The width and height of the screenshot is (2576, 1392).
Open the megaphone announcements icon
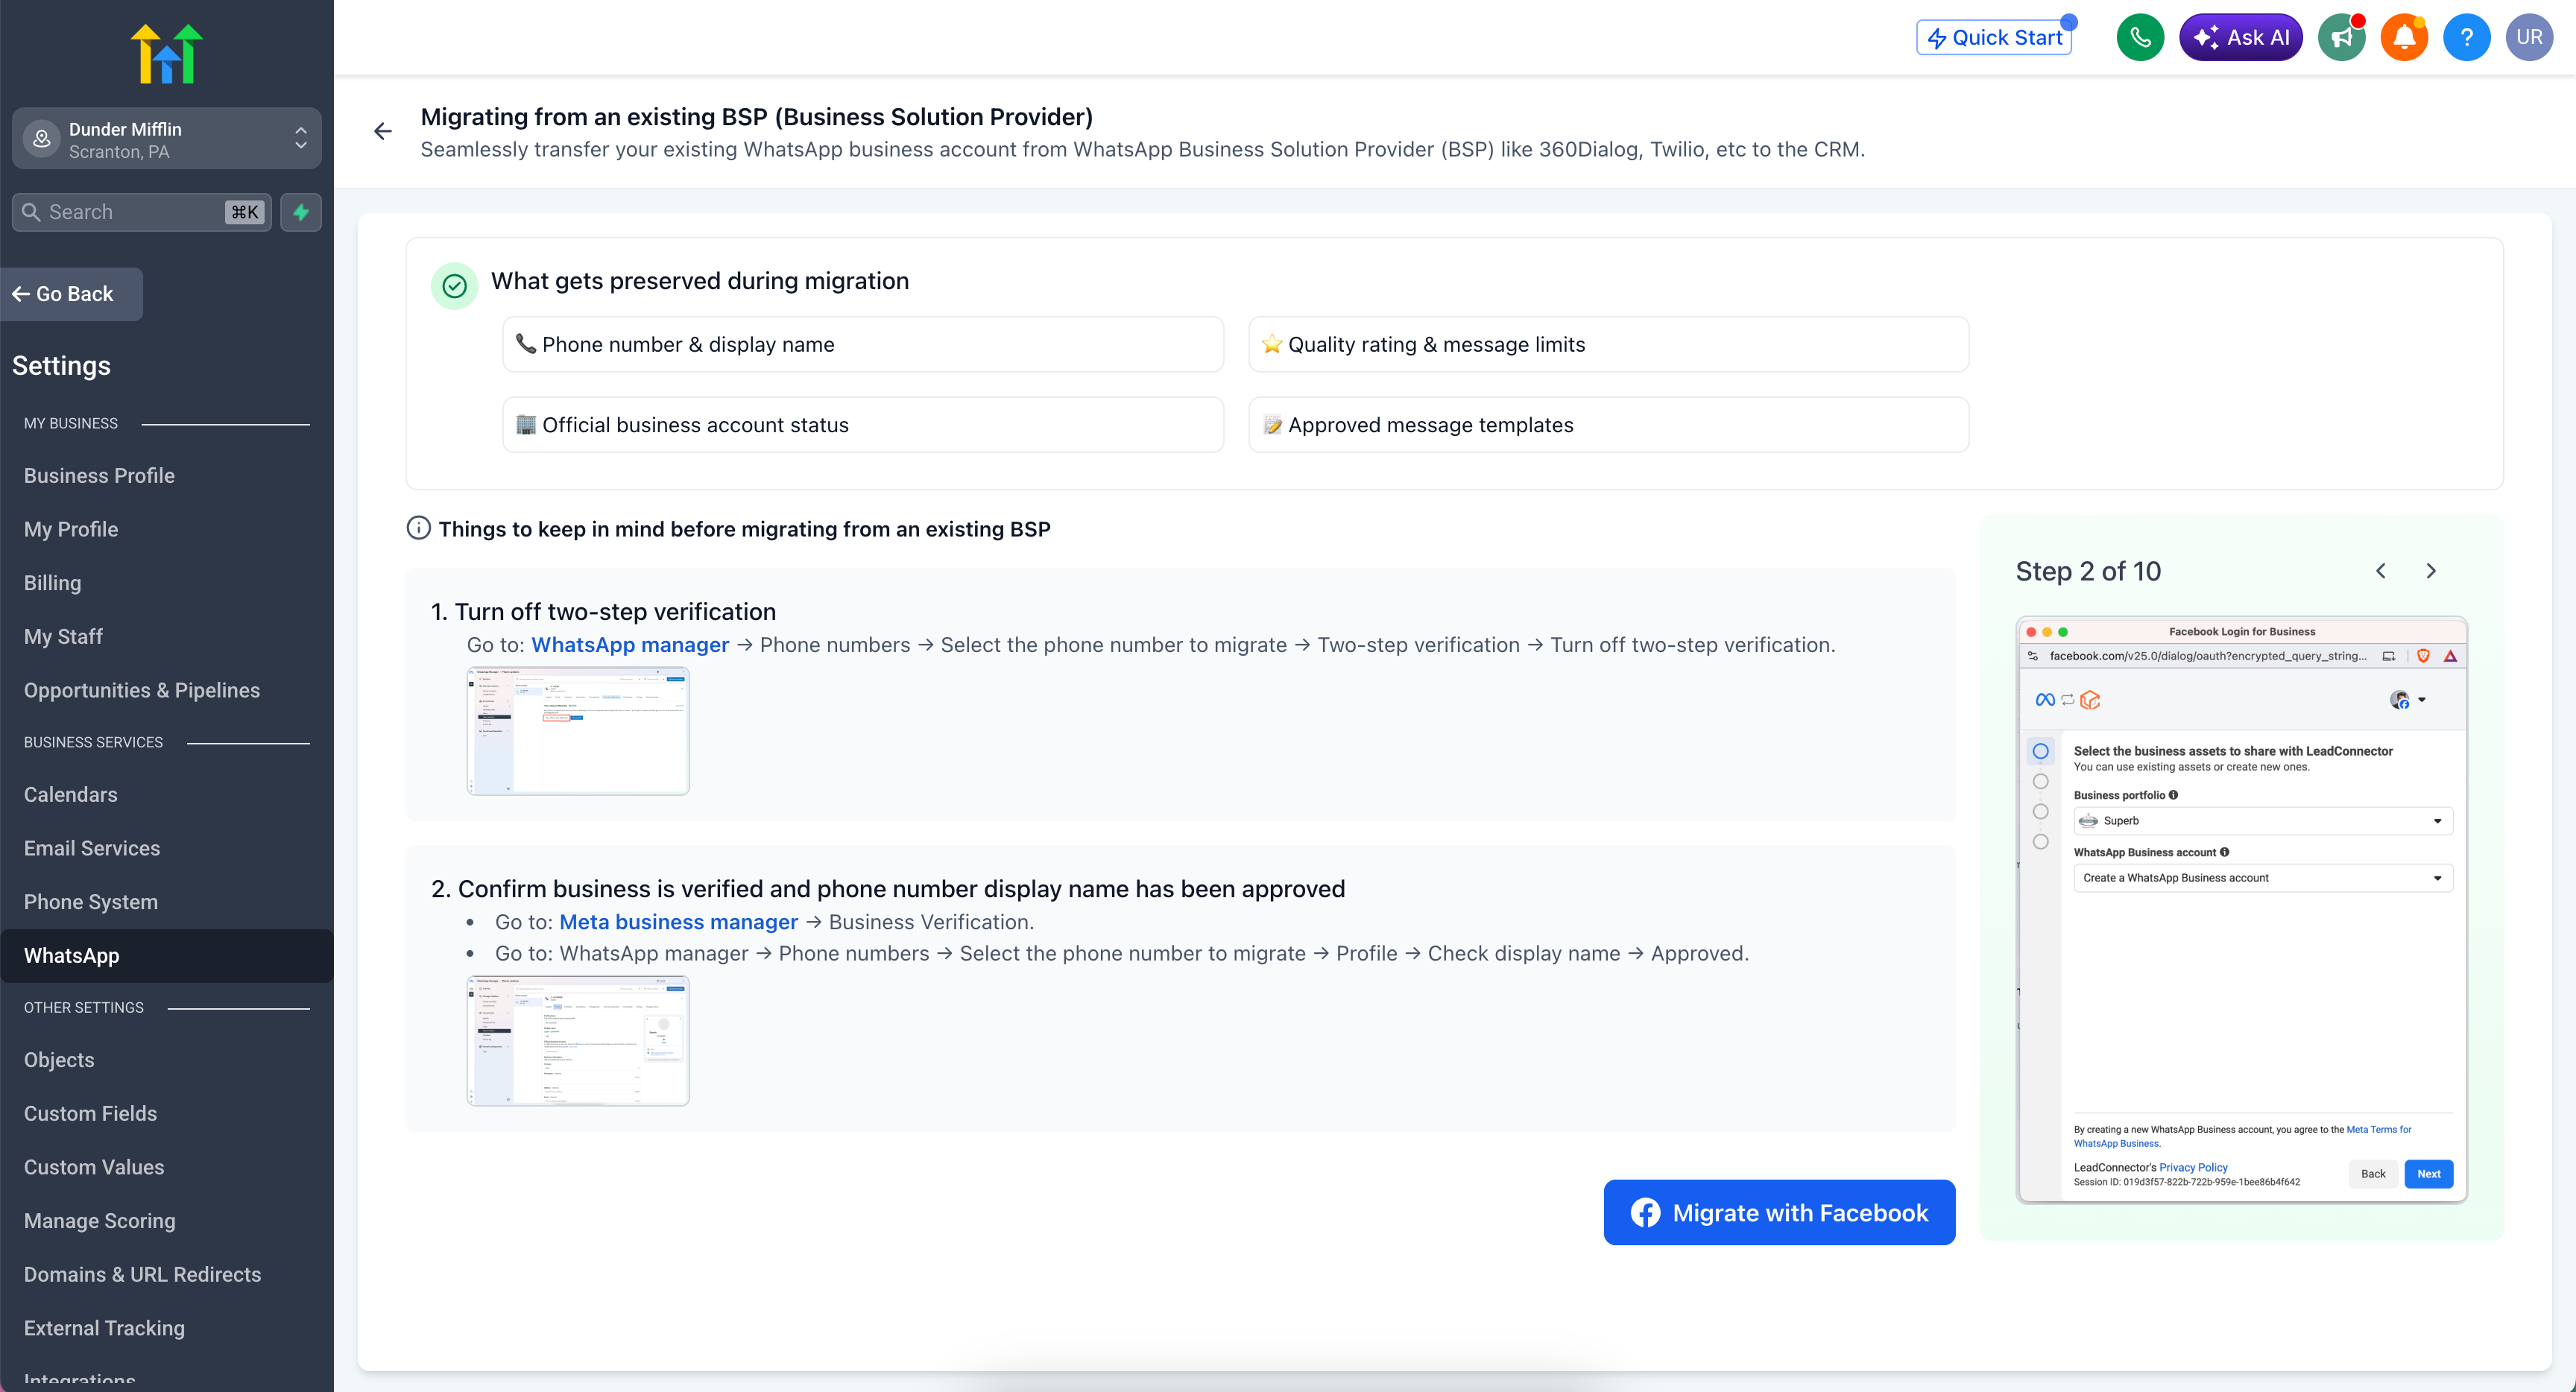coord(2342,38)
